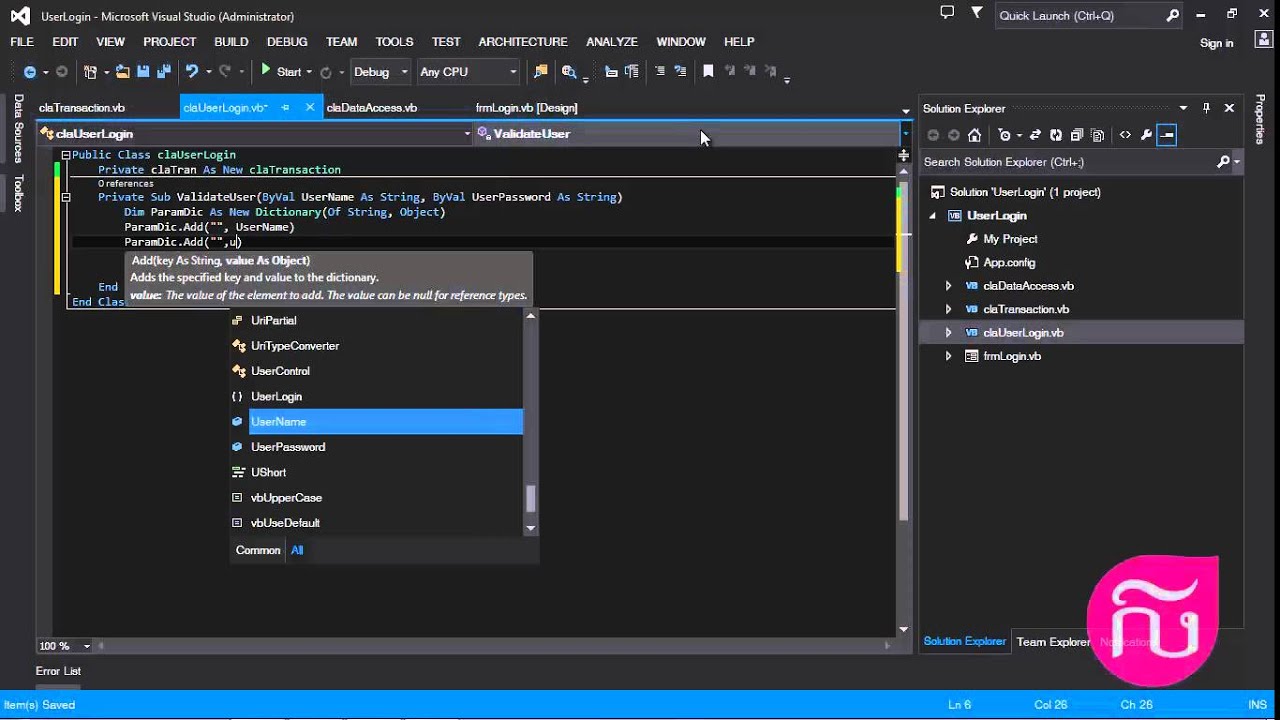Viewport: 1280px width, 720px height.
Task: Collapse the UserLogin project node
Action: click(x=933, y=216)
